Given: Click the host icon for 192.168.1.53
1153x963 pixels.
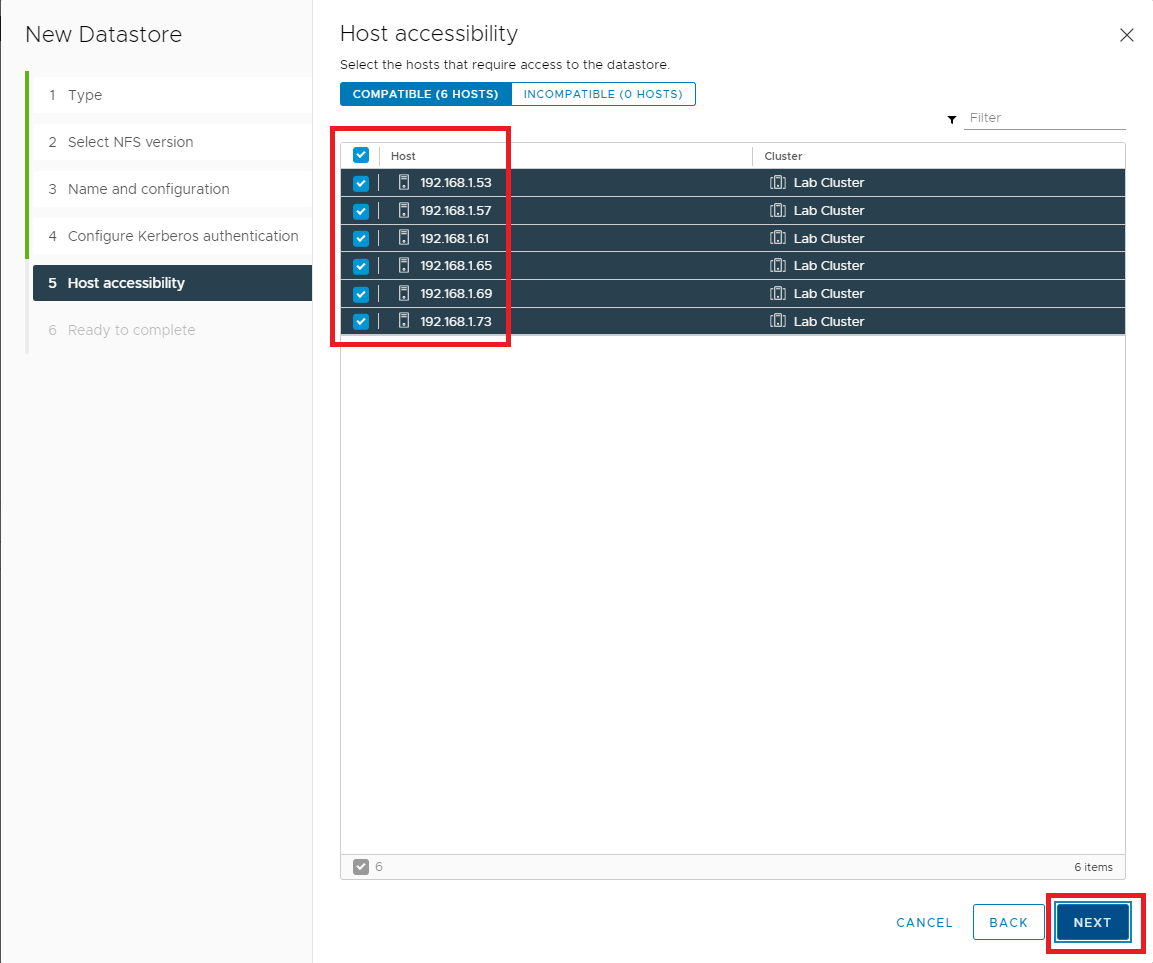Looking at the screenshot, I should click(404, 183).
